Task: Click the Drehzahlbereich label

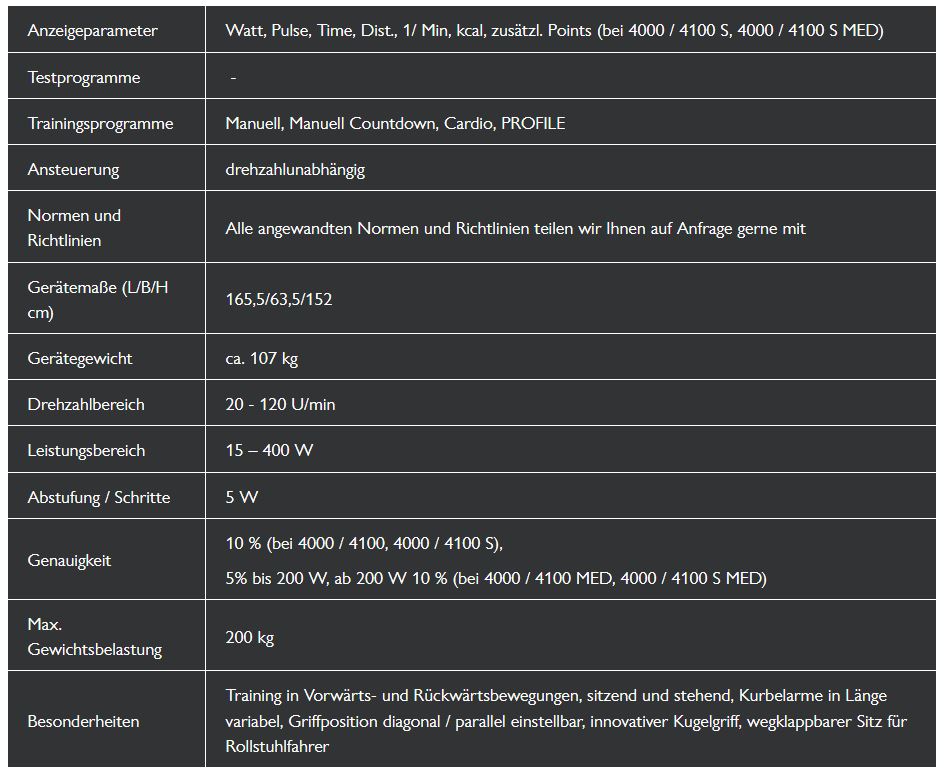Action: click(86, 405)
